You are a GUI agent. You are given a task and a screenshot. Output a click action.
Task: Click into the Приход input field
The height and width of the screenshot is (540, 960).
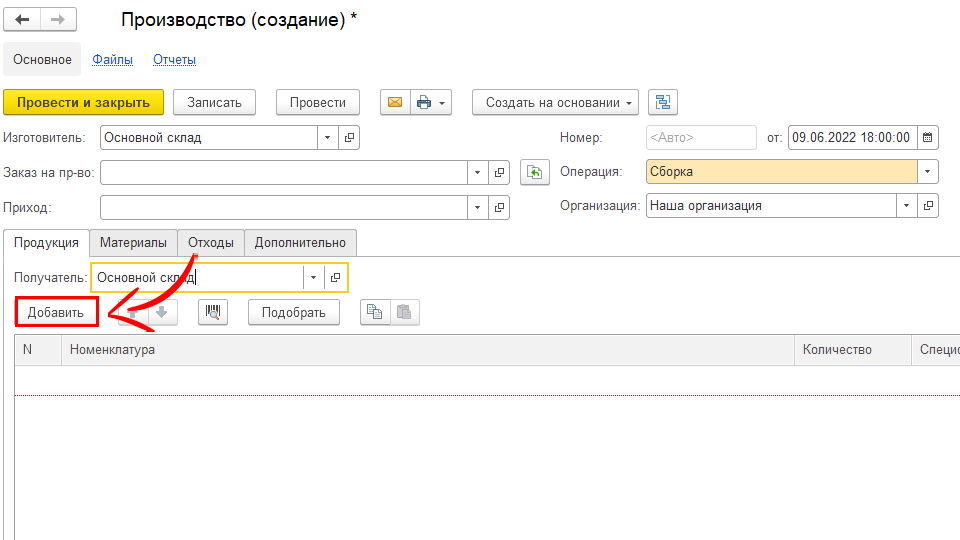284,207
